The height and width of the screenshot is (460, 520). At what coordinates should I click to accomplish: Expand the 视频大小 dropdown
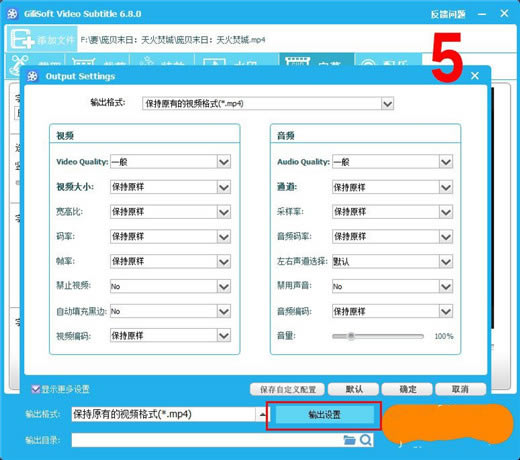tap(224, 187)
